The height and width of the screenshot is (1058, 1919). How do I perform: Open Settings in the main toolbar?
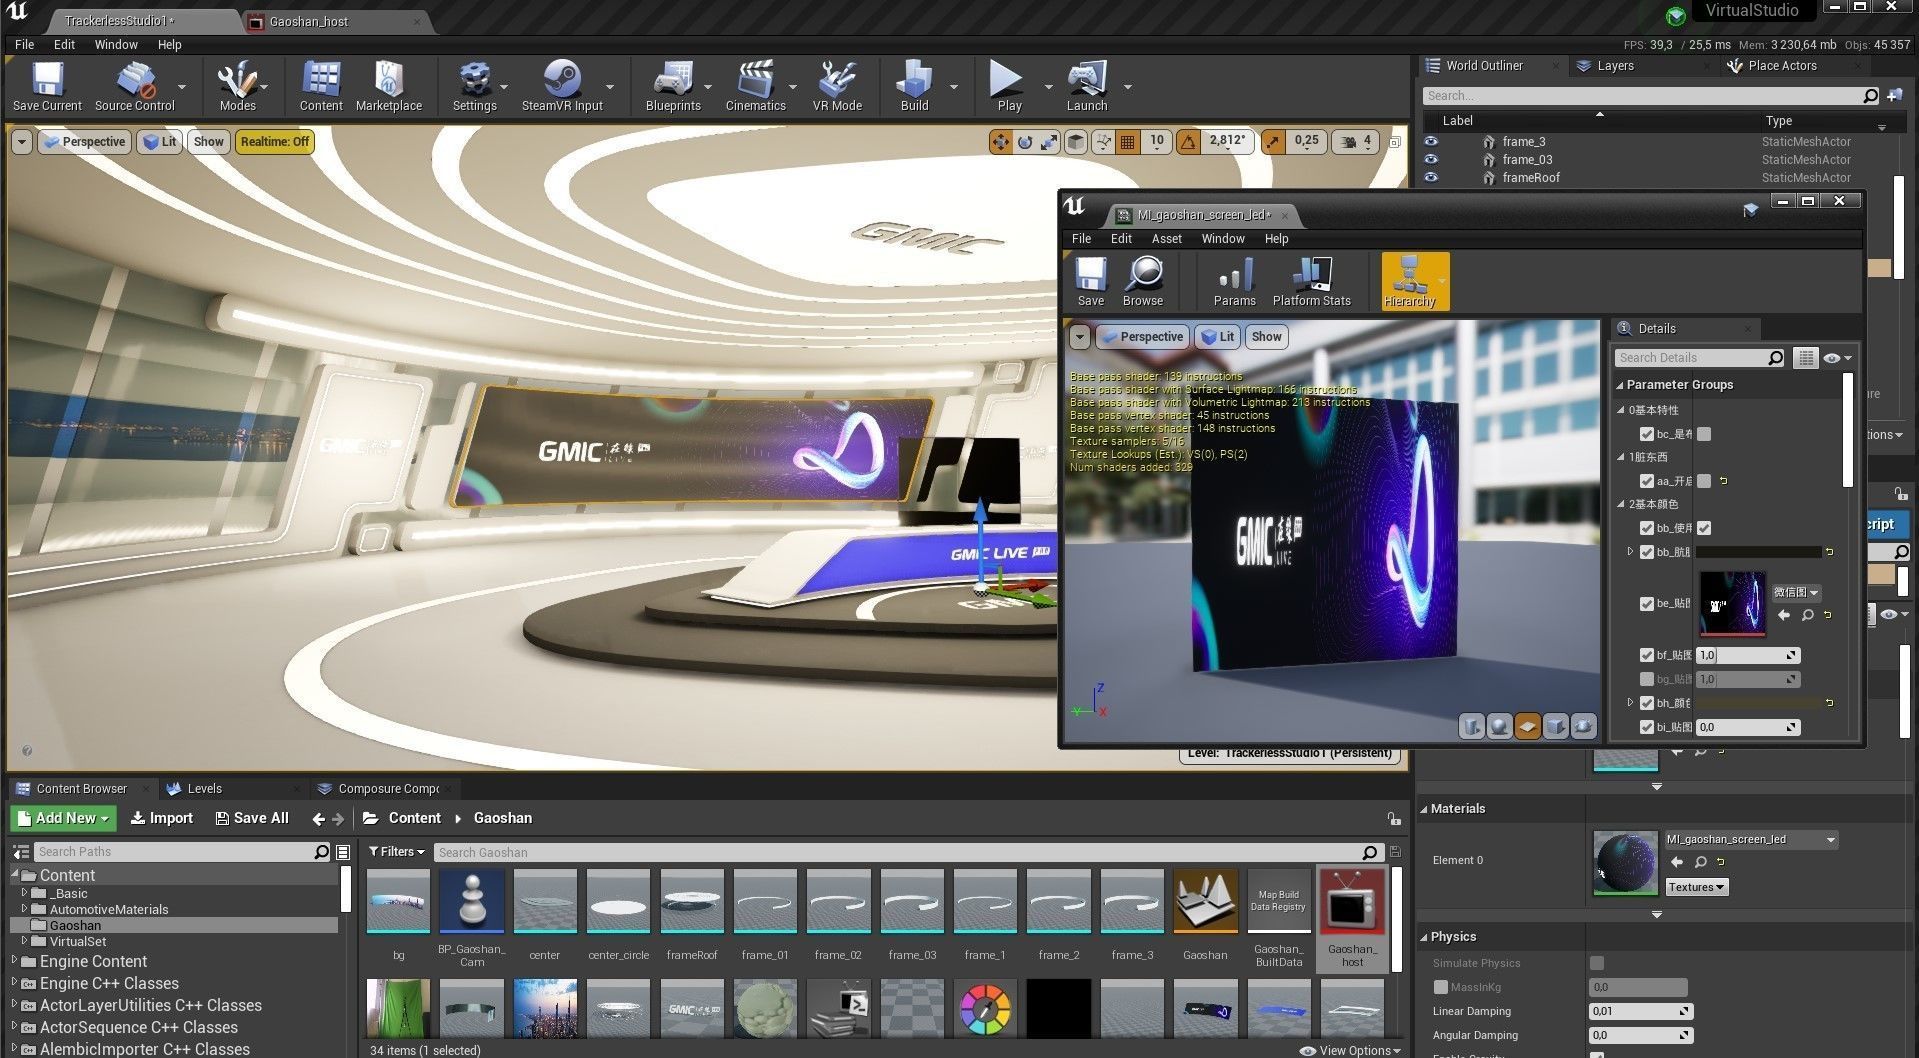click(474, 86)
